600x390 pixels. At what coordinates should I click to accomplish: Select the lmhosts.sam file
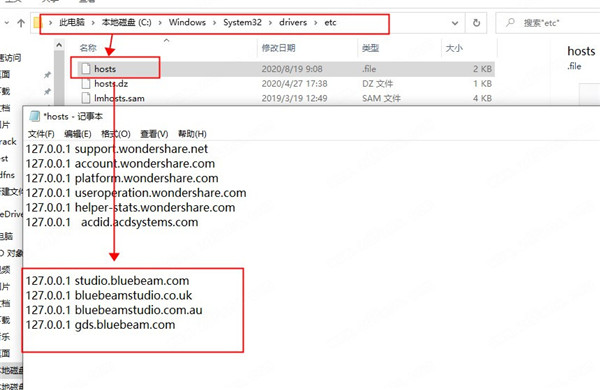tap(119, 98)
